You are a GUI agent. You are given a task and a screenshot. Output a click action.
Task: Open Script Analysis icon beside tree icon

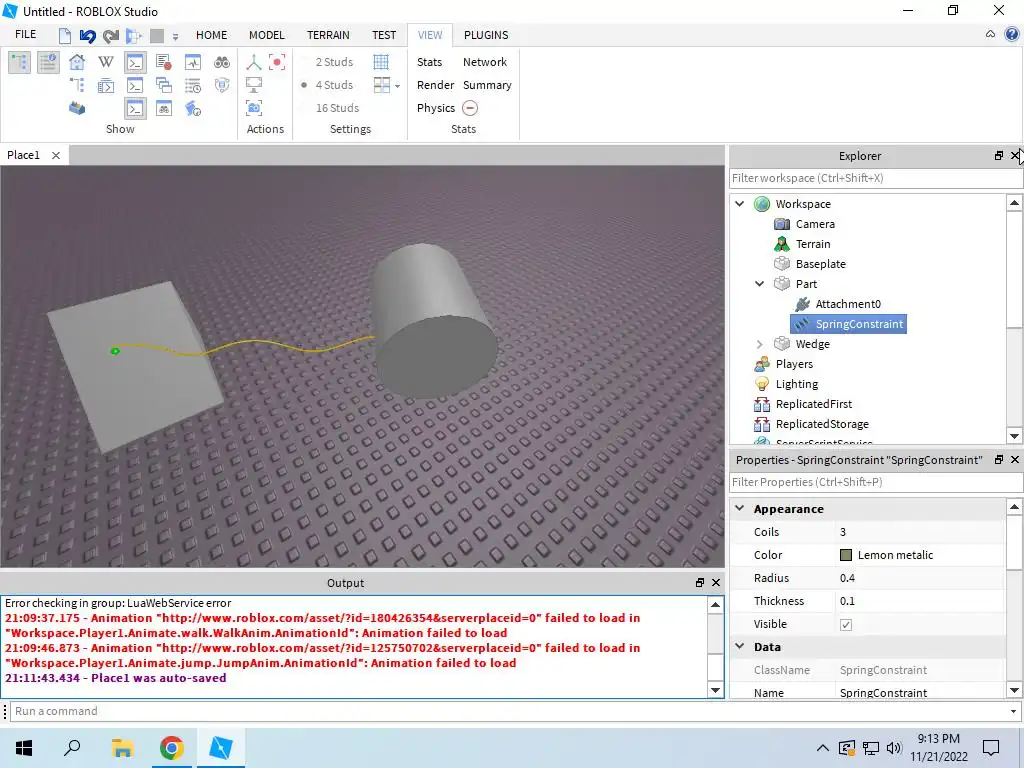pos(106,85)
